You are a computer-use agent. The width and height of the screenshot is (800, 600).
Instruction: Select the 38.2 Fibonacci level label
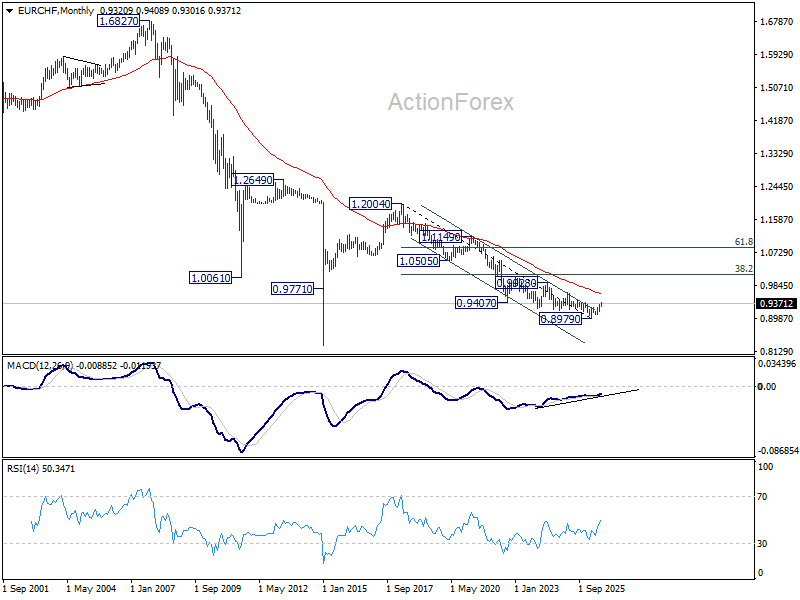pyautogui.click(x=744, y=268)
